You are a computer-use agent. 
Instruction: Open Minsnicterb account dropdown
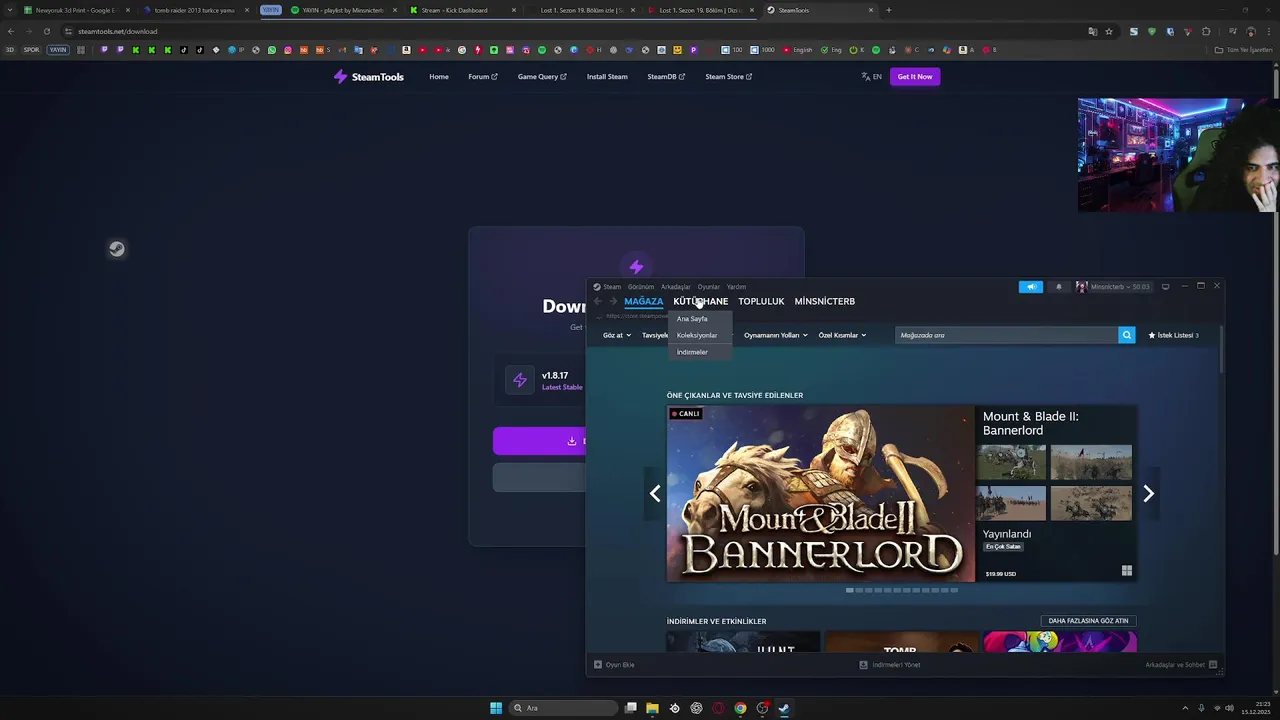click(1113, 287)
